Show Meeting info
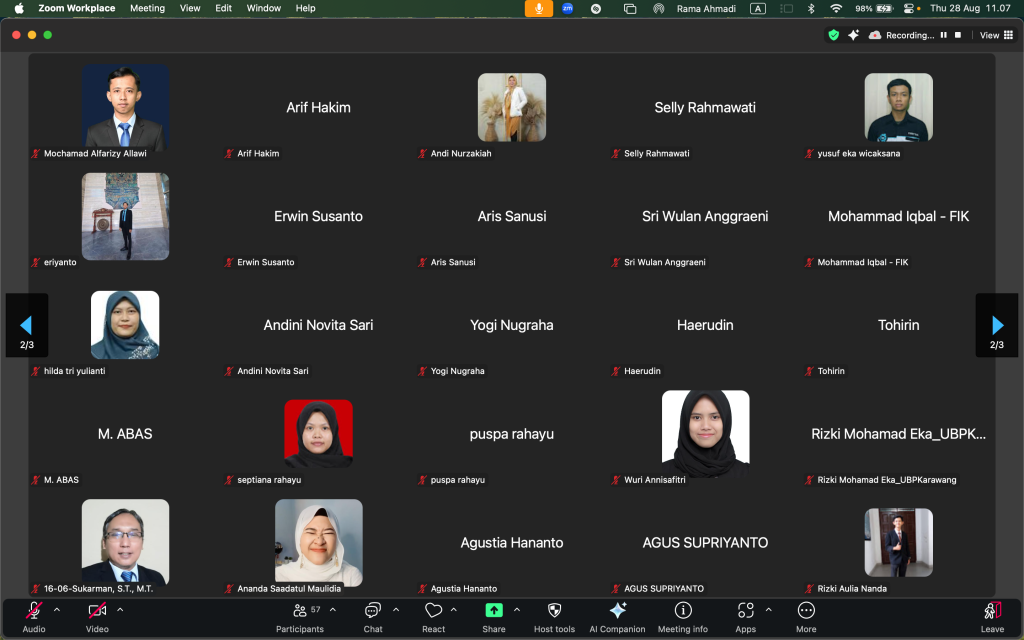Viewport: 1024px width, 640px height. point(682,616)
